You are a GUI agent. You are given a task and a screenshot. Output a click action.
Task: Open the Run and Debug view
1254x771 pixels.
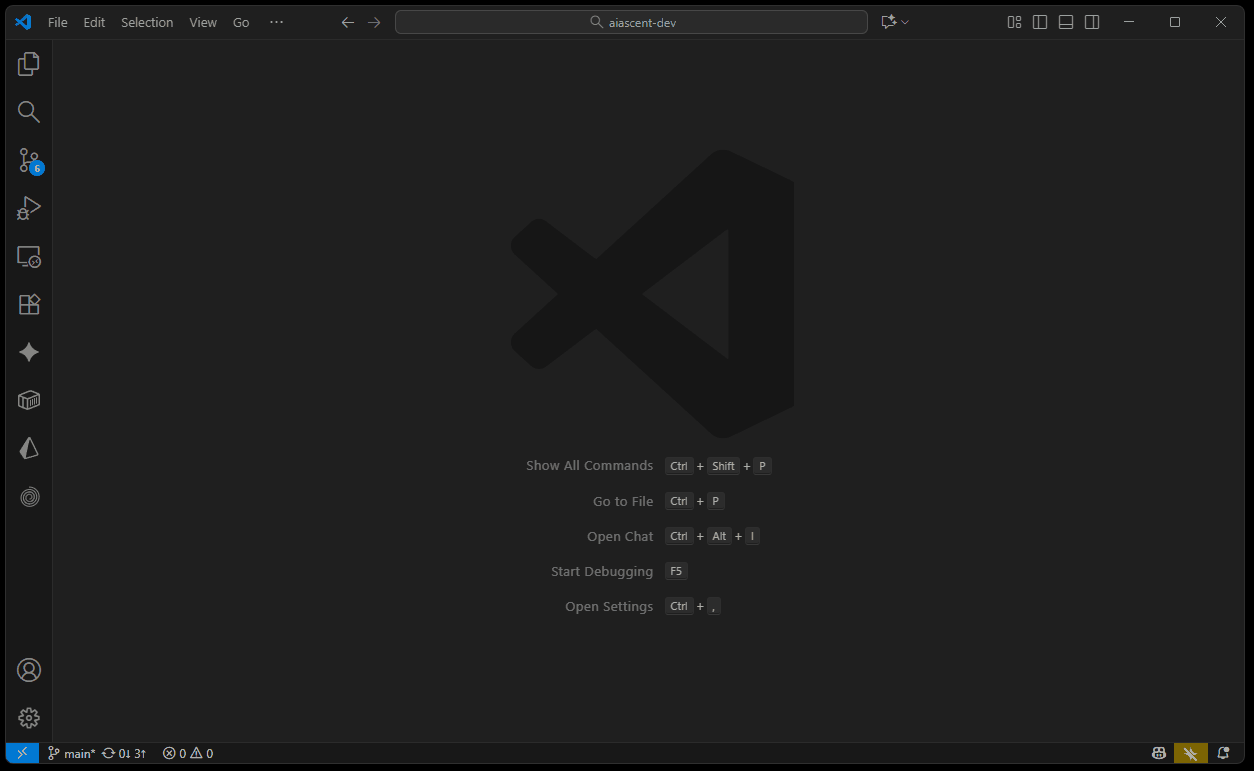[29, 208]
